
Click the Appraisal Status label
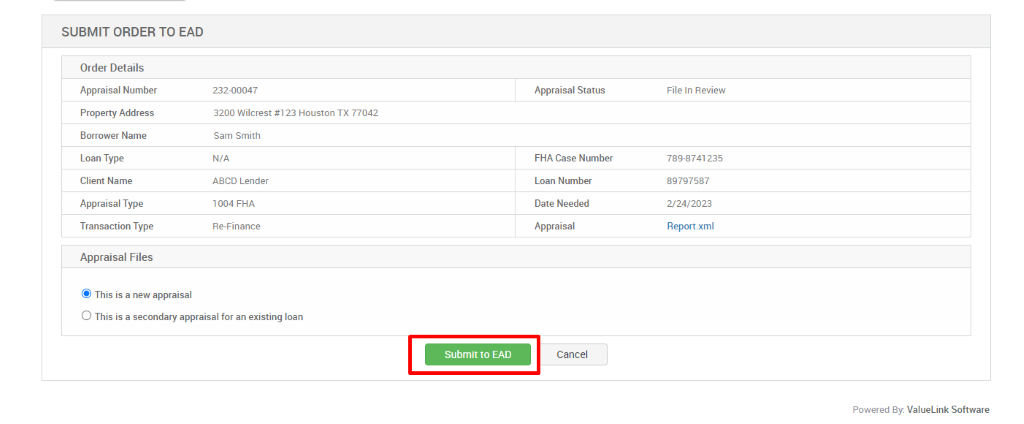pos(569,90)
